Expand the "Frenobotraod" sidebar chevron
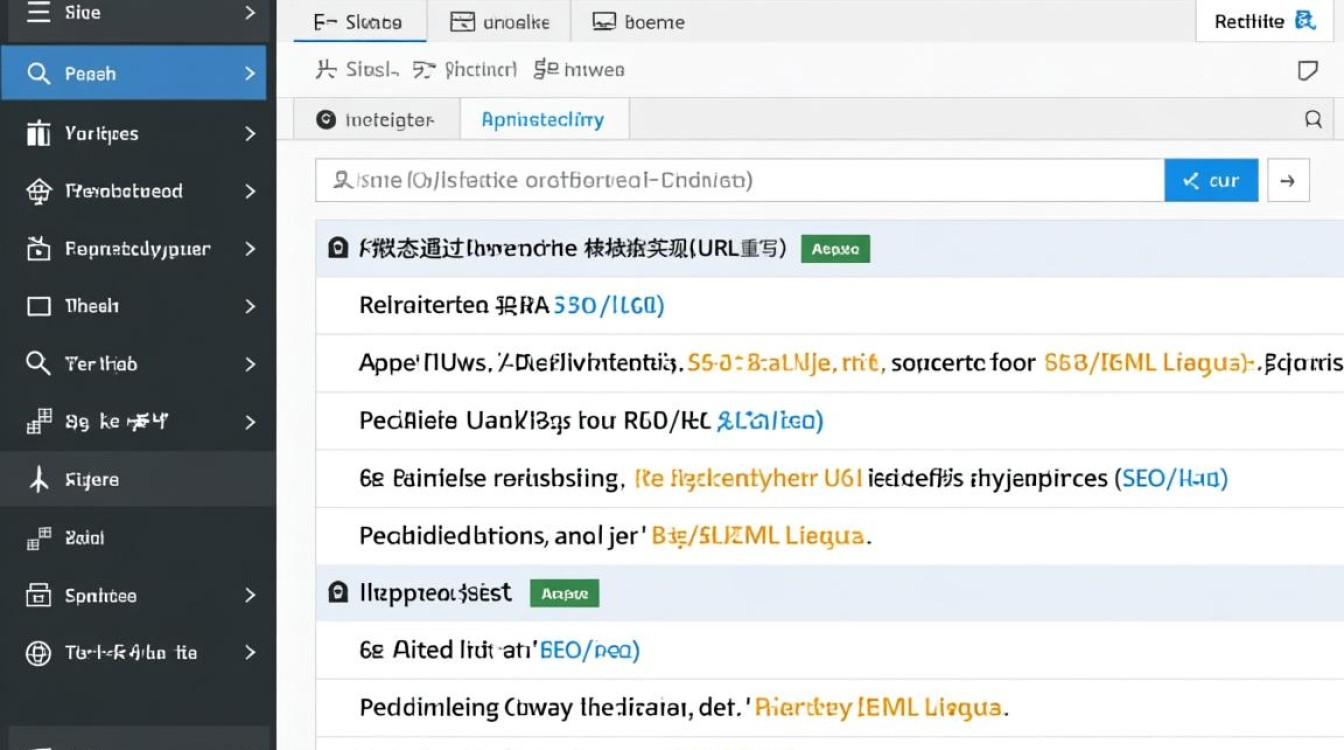The width and height of the screenshot is (1344, 750). pos(250,191)
